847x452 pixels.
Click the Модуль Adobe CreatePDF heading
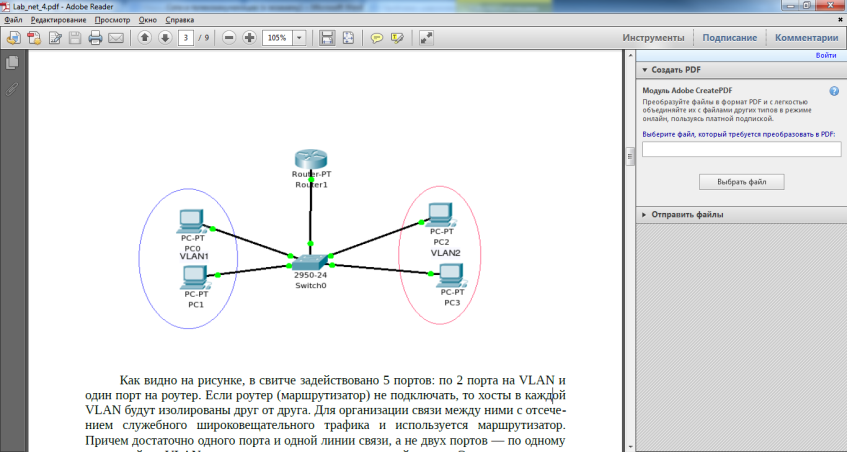click(687, 91)
